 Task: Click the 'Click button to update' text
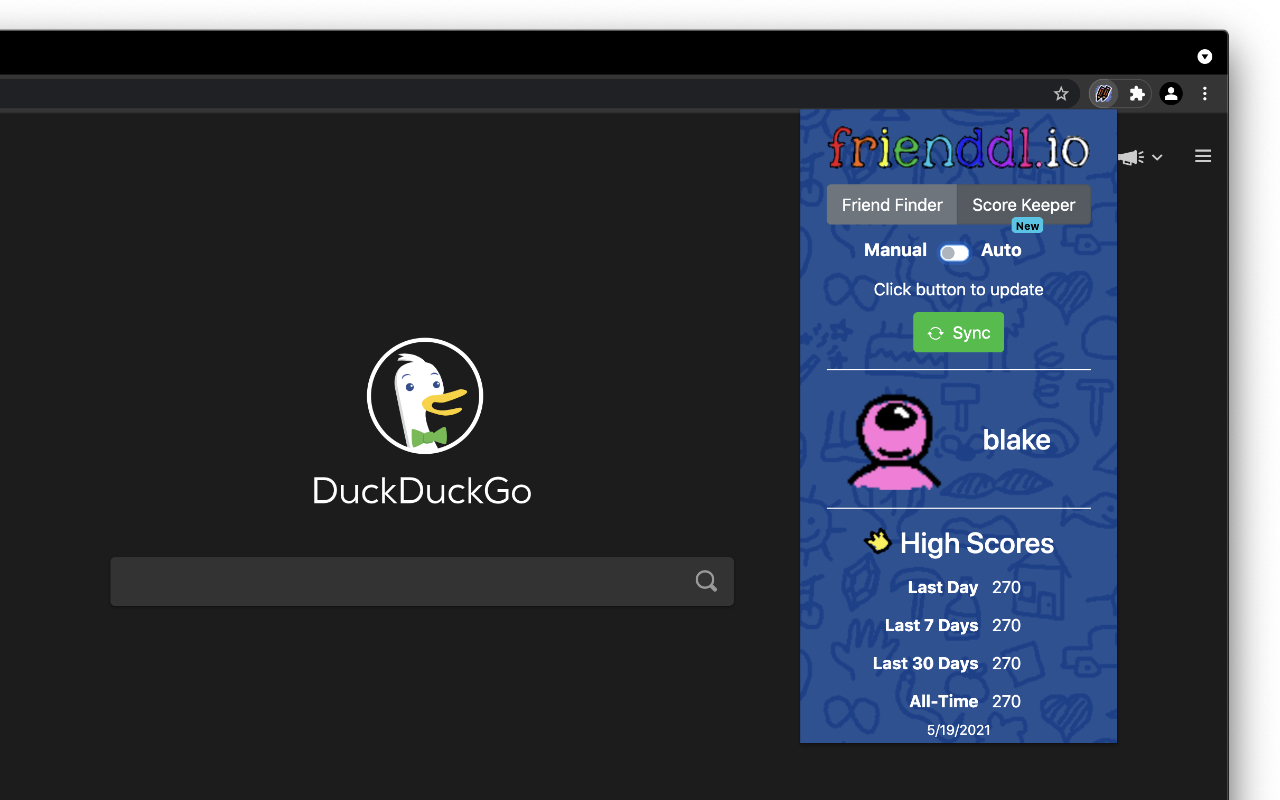958,289
